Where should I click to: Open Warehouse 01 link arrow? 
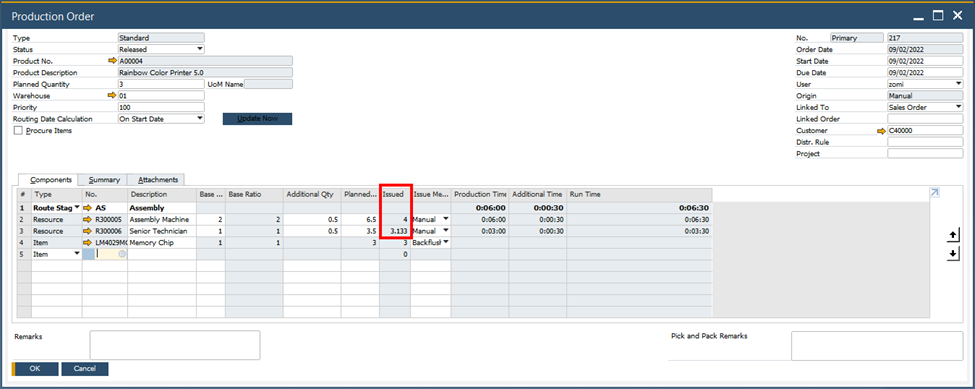coord(112,96)
